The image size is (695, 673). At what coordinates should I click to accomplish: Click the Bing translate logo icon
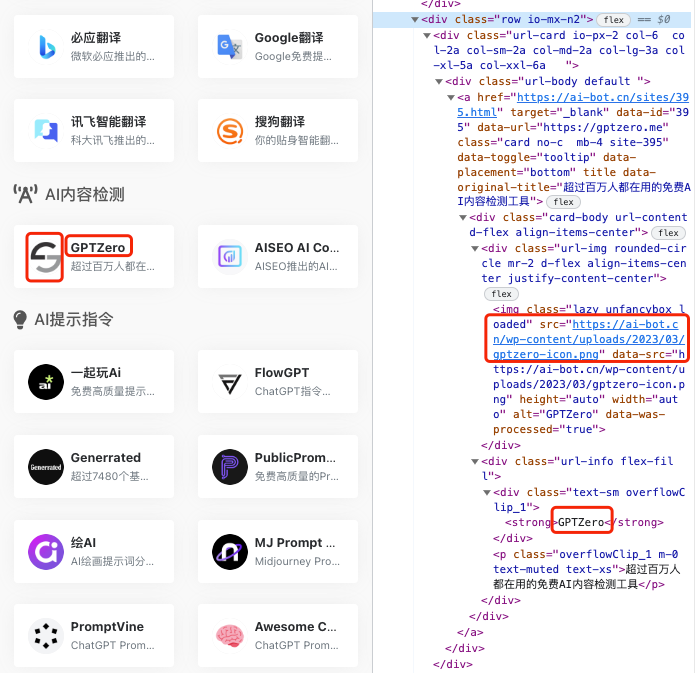pos(46,47)
